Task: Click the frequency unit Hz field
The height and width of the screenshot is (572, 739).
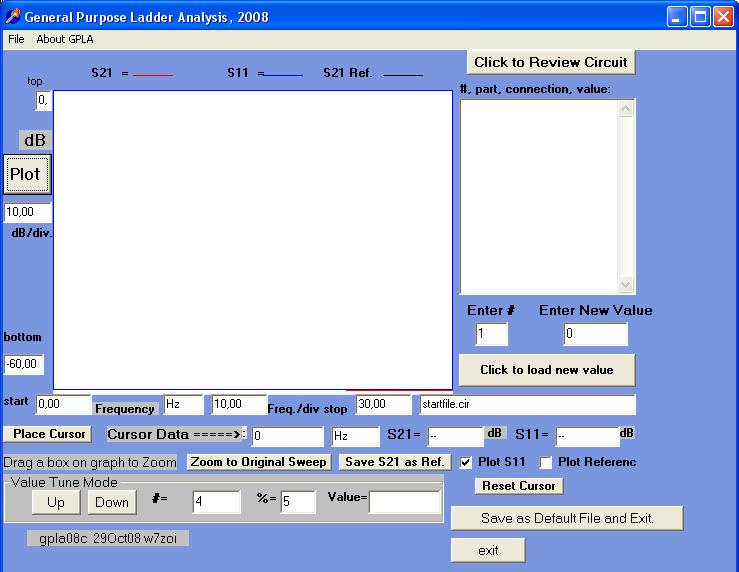Action: click(x=183, y=405)
